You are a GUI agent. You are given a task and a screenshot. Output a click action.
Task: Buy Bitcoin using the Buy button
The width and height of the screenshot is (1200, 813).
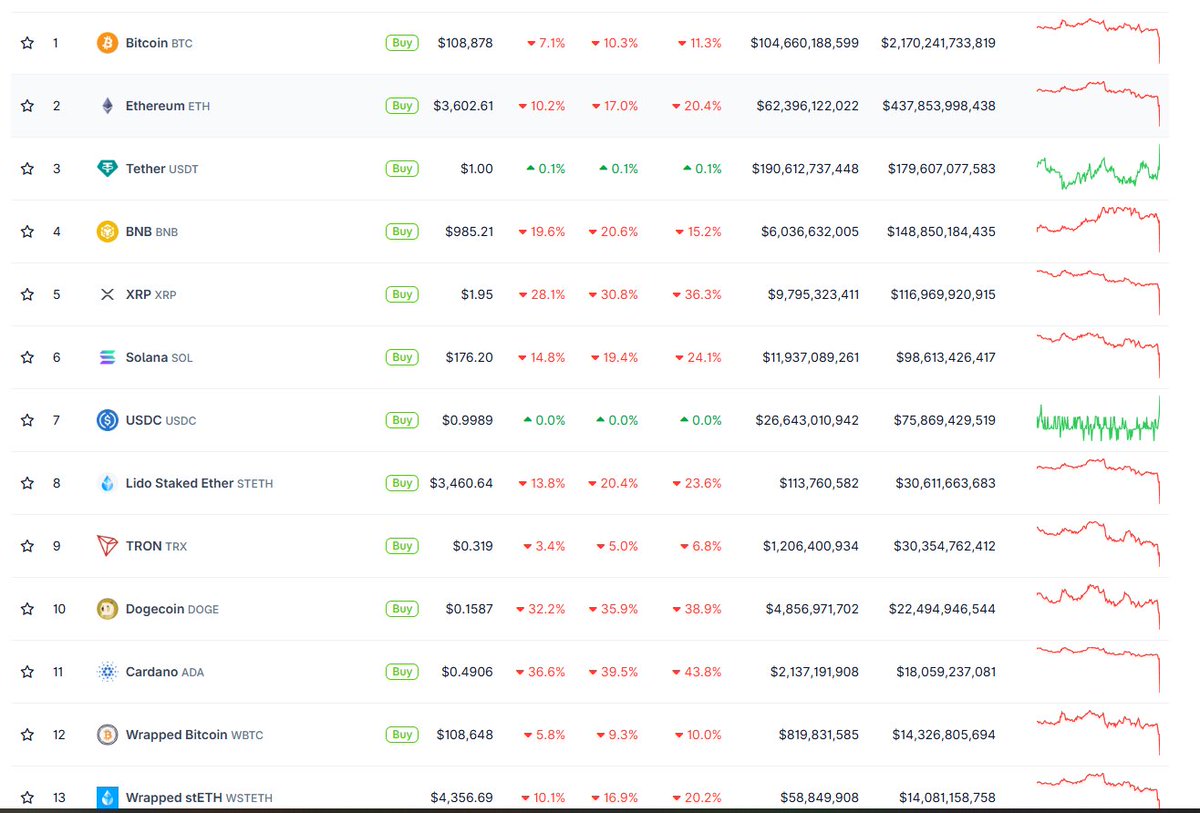(402, 43)
